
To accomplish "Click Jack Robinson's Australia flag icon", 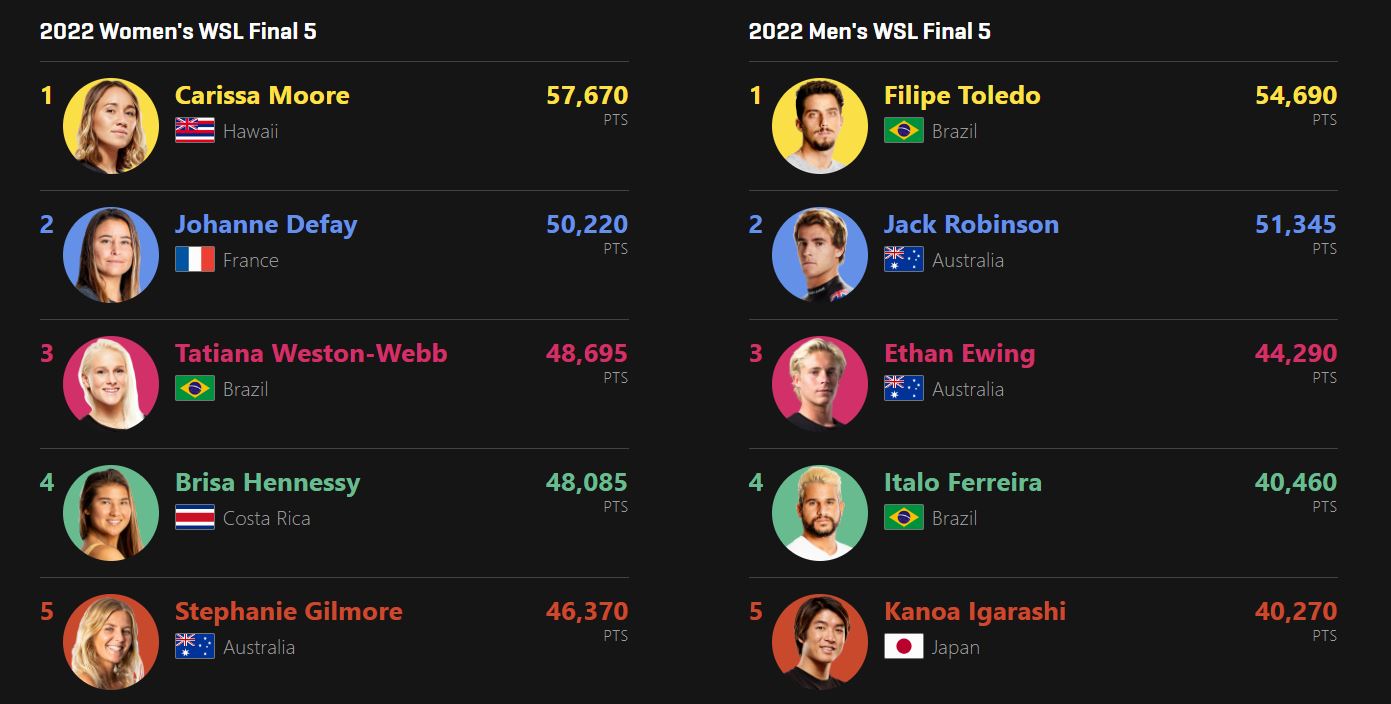I will pos(904,260).
